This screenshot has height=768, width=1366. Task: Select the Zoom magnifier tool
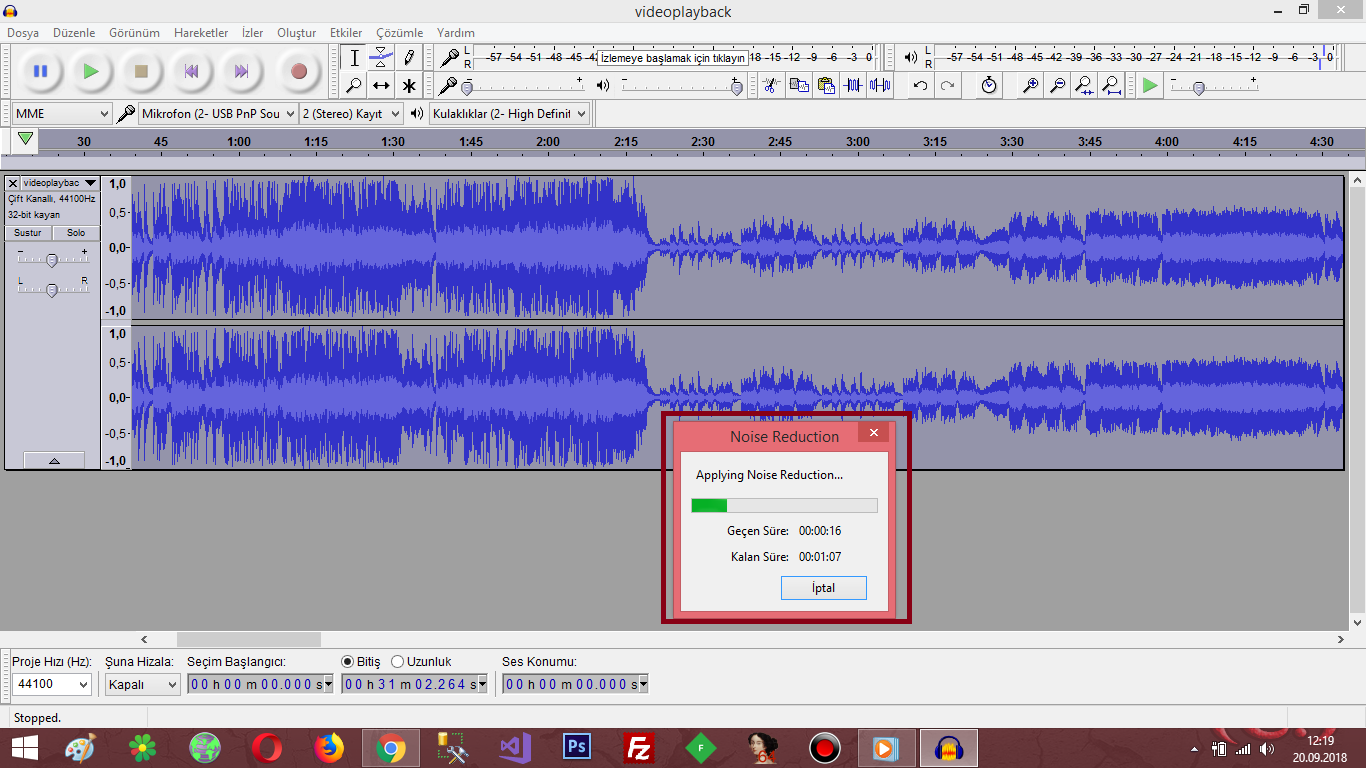[x=354, y=85]
